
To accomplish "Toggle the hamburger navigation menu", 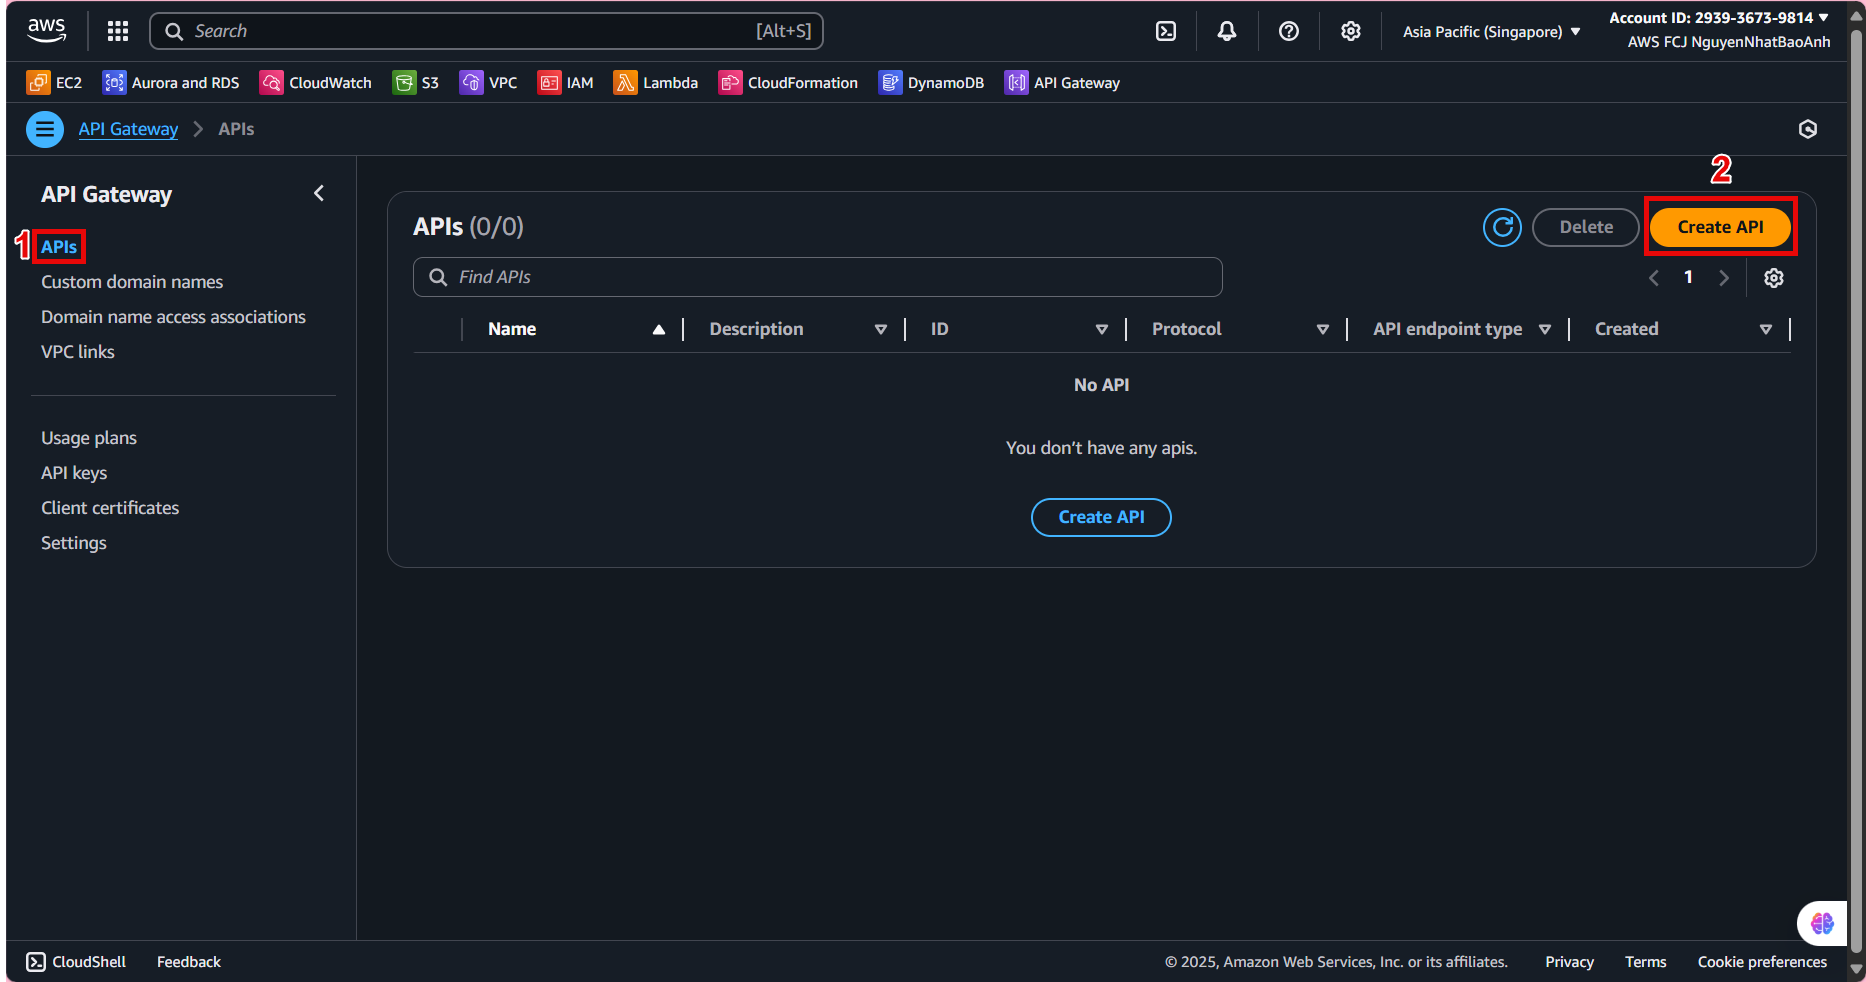I will [x=45, y=129].
